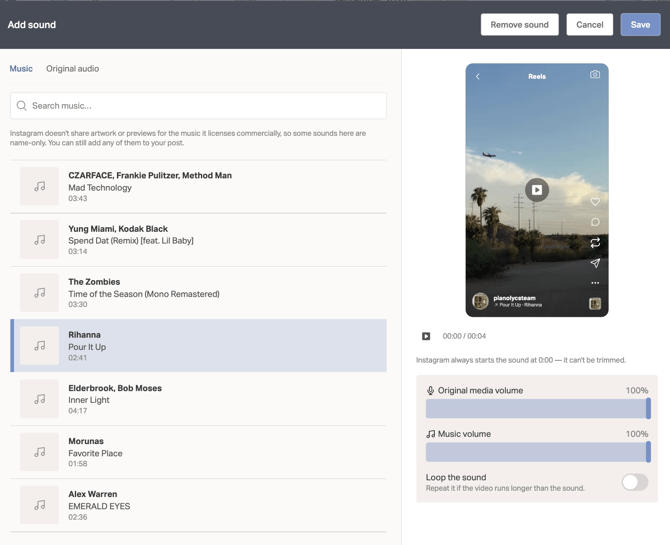Click the comment bubble icon in the preview

pos(595,222)
